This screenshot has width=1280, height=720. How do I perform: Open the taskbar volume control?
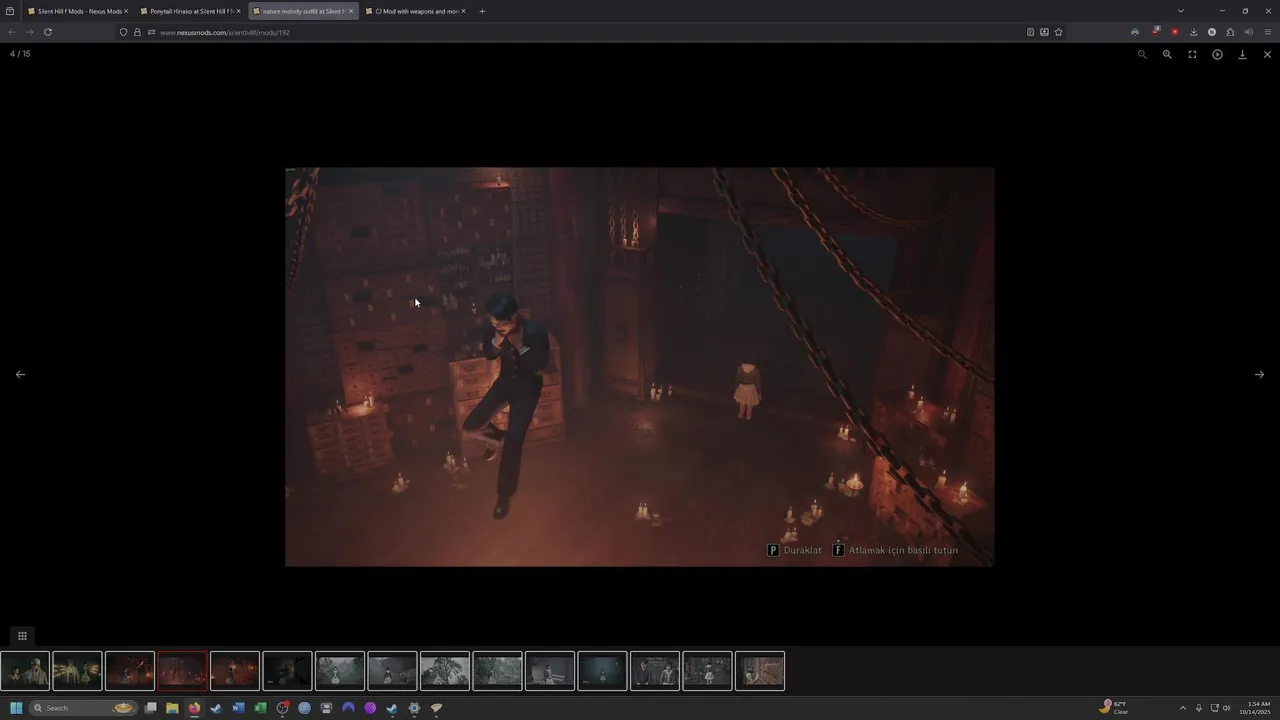[x=1227, y=708]
